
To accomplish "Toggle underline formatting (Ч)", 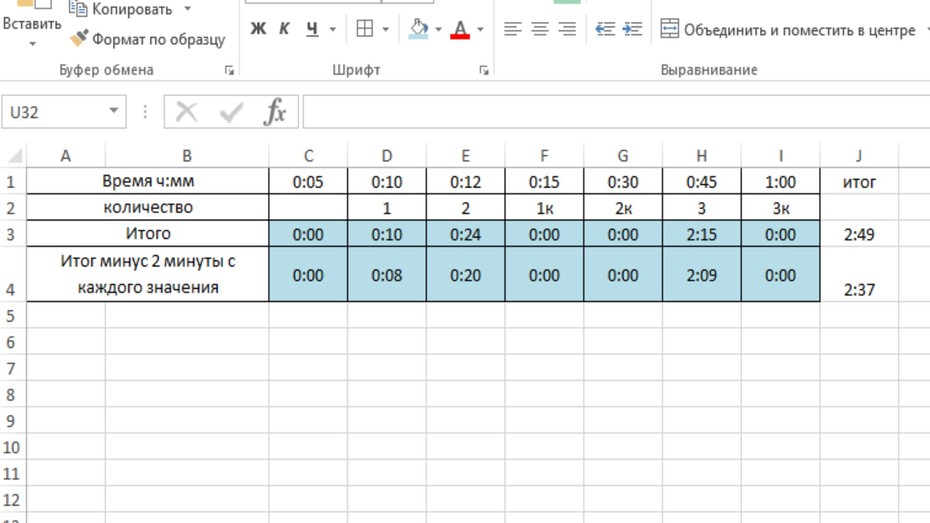I will tap(312, 28).
